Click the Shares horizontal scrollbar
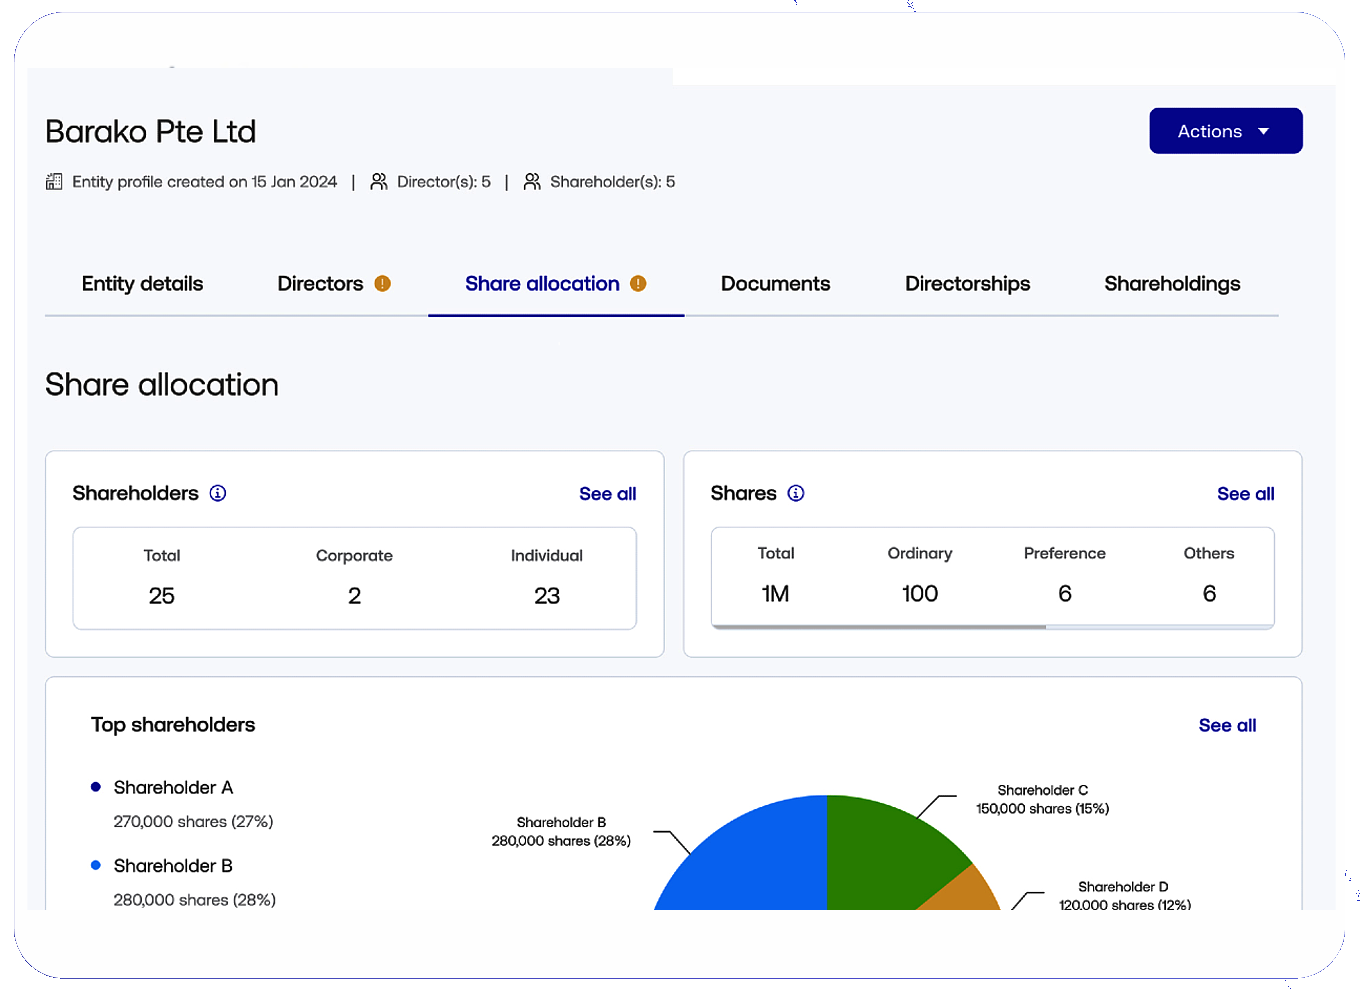The image size is (1360, 990). point(878,627)
